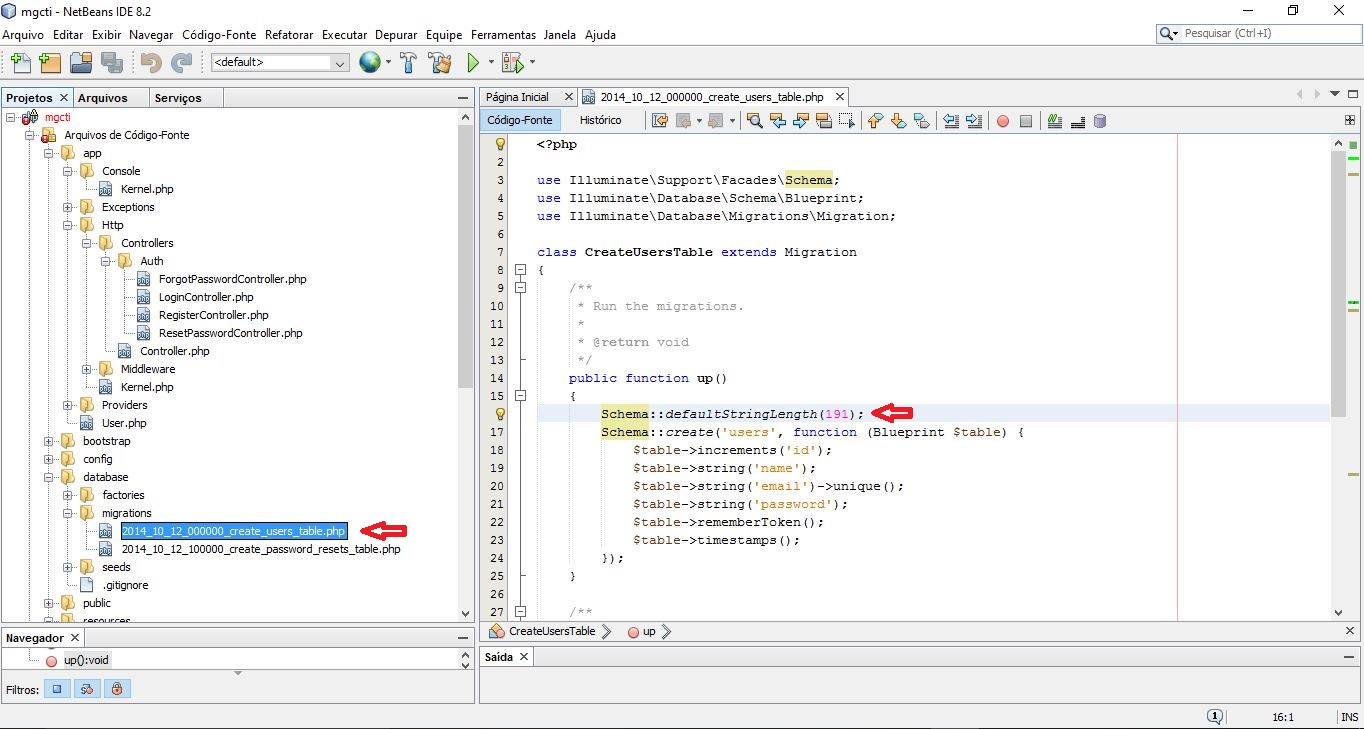The image size is (1364, 729).
Task: Open browser globe dropdown arrow
Action: click(388, 62)
